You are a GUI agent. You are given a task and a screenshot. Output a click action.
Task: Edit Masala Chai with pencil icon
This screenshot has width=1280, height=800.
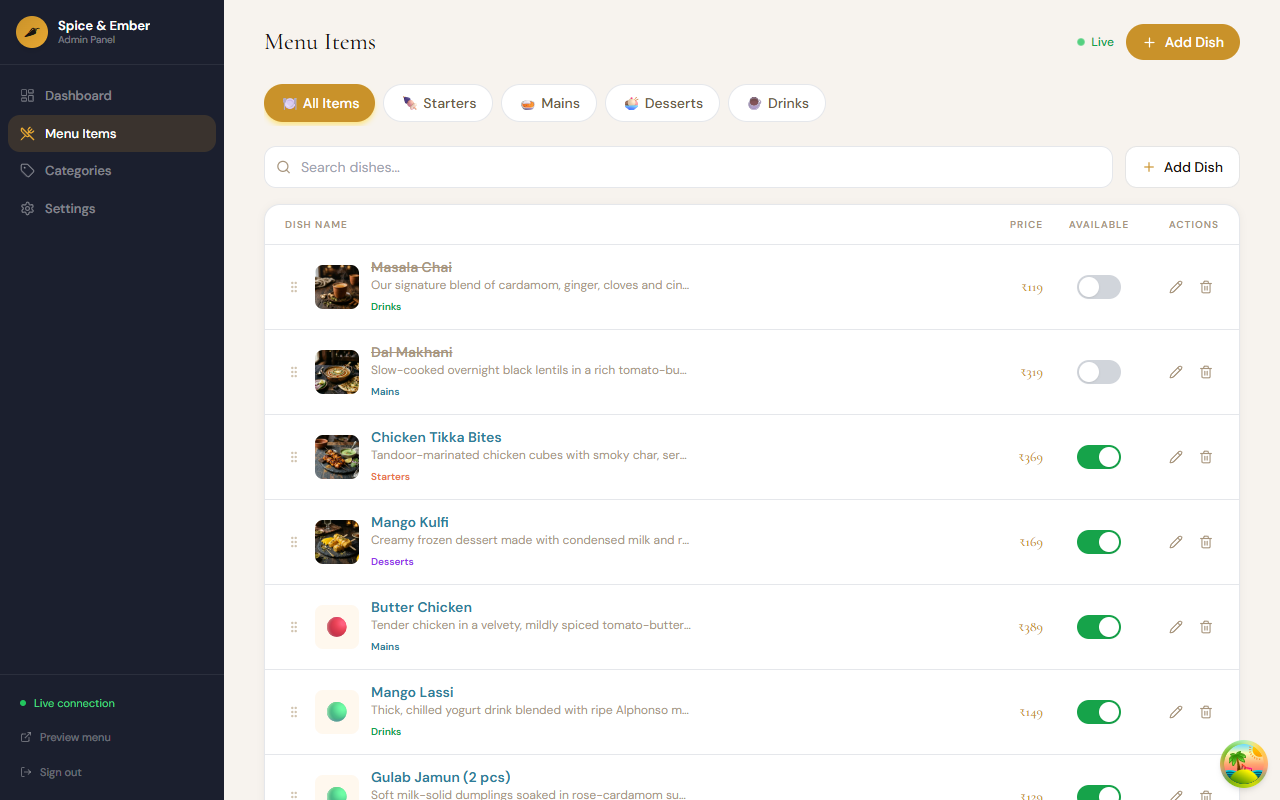(1176, 287)
